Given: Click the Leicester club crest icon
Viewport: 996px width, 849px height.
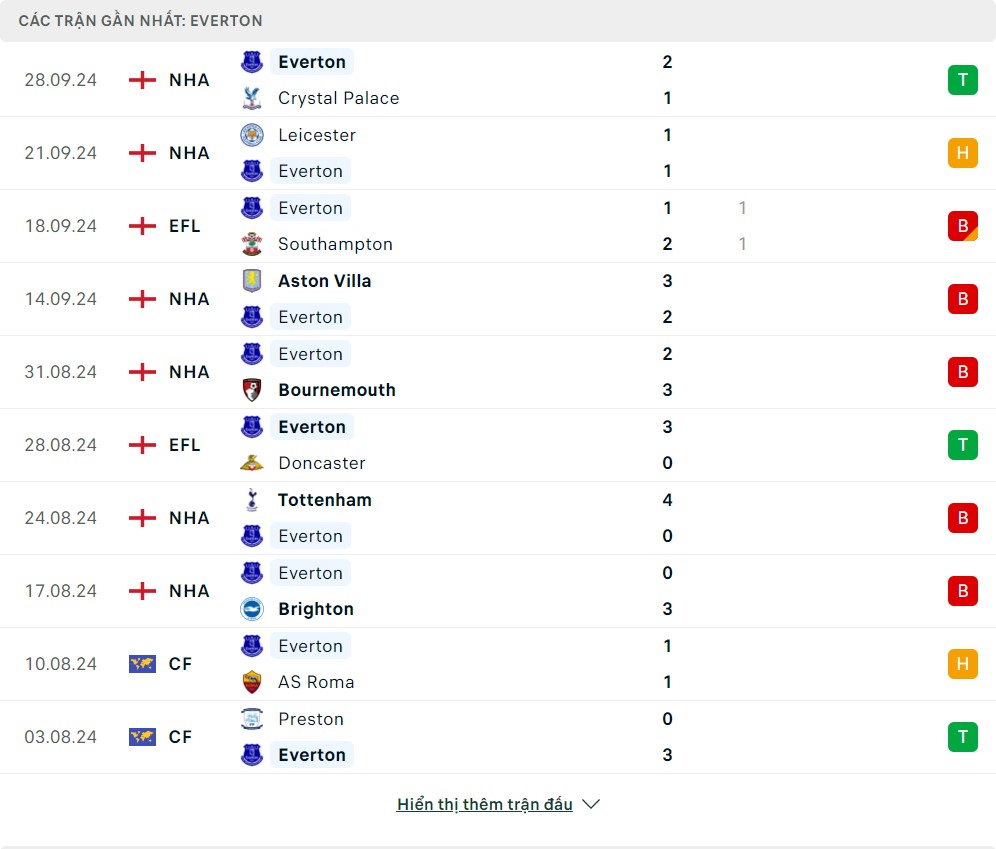Looking at the screenshot, I should click(x=252, y=135).
